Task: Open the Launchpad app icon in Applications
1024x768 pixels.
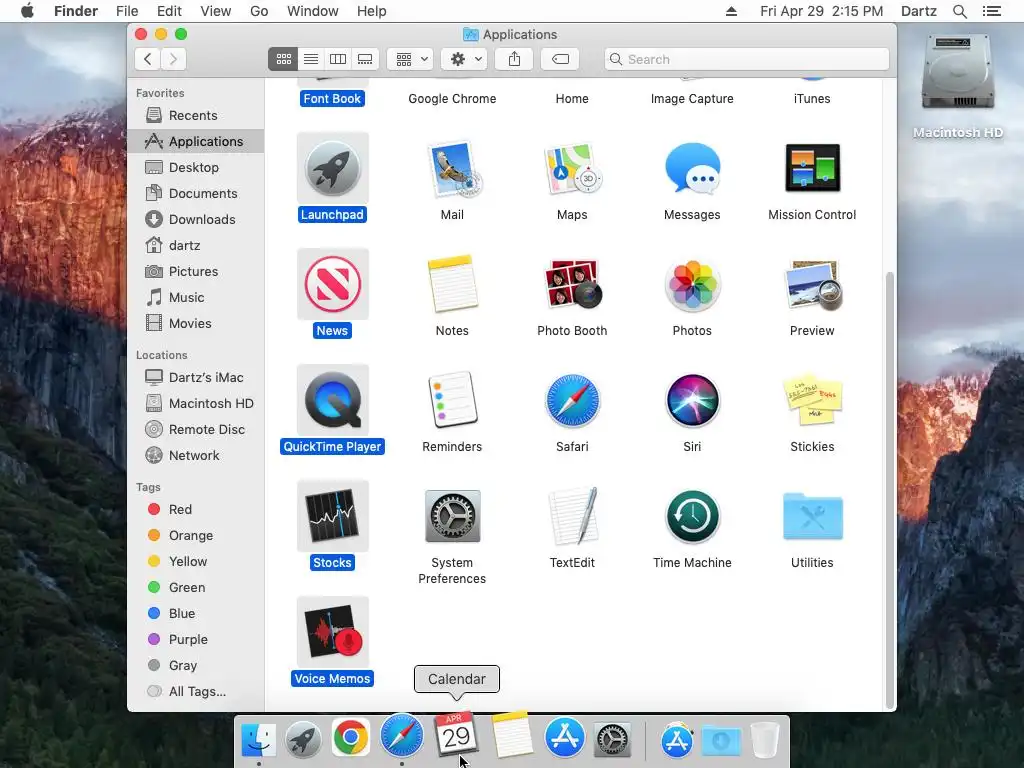Action: coord(332,168)
